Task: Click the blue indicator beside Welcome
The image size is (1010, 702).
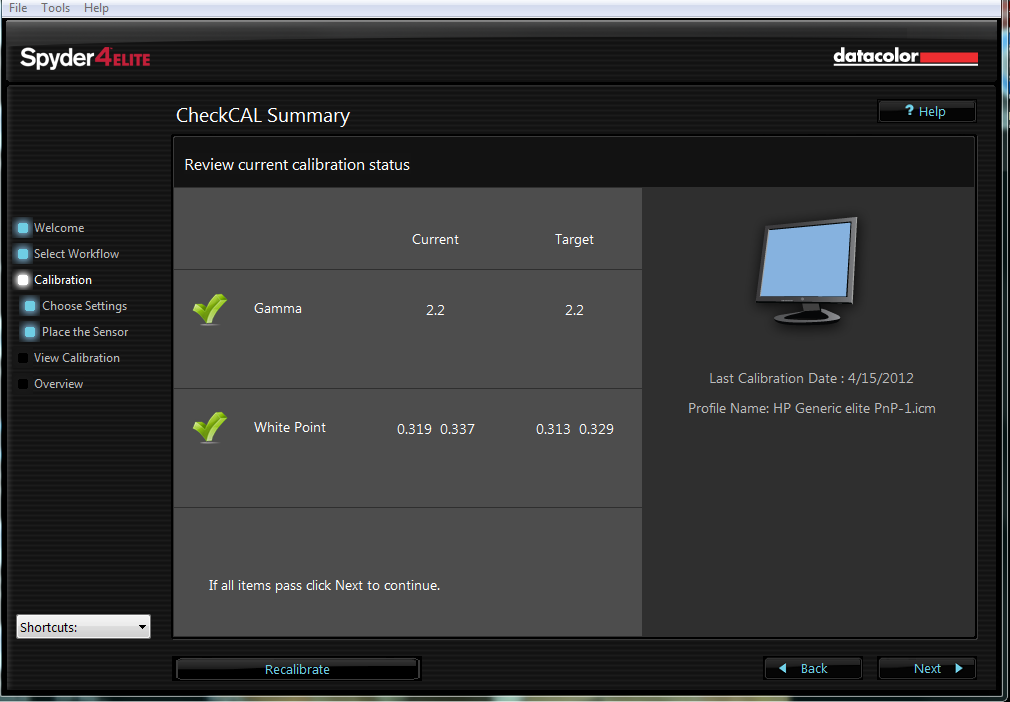Action: [x=23, y=228]
